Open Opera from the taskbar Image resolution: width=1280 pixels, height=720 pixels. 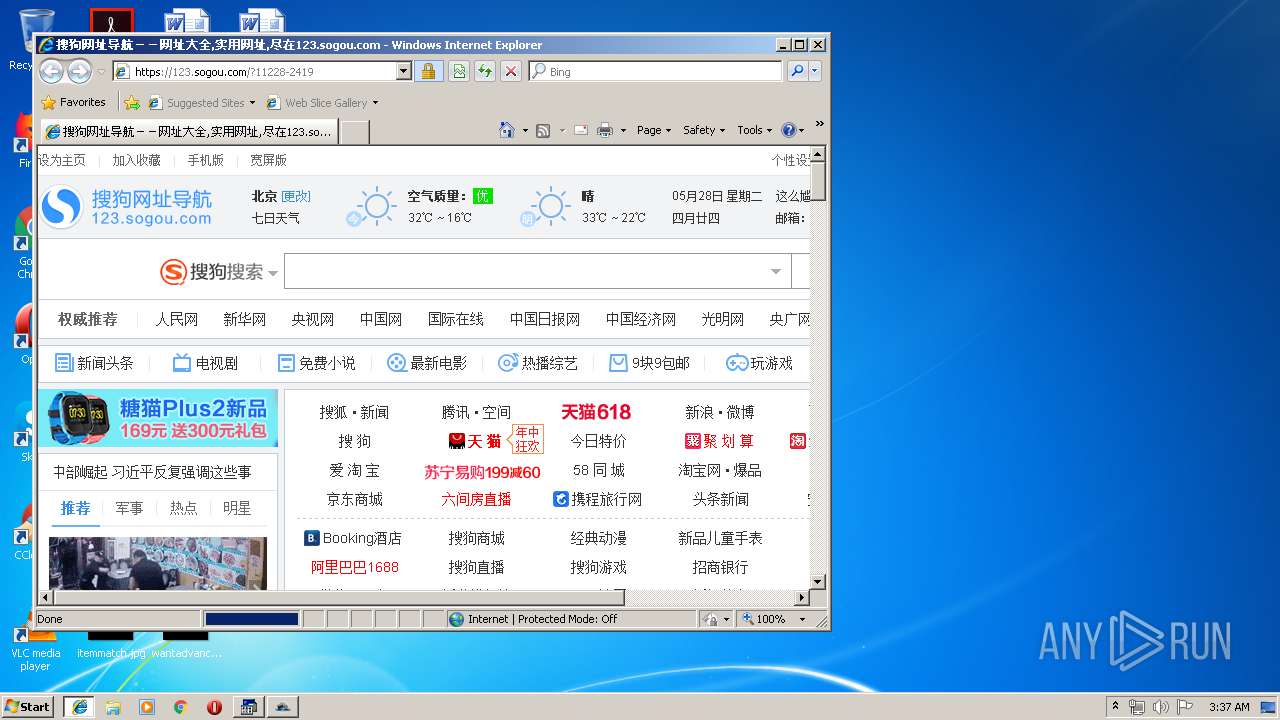pos(214,707)
